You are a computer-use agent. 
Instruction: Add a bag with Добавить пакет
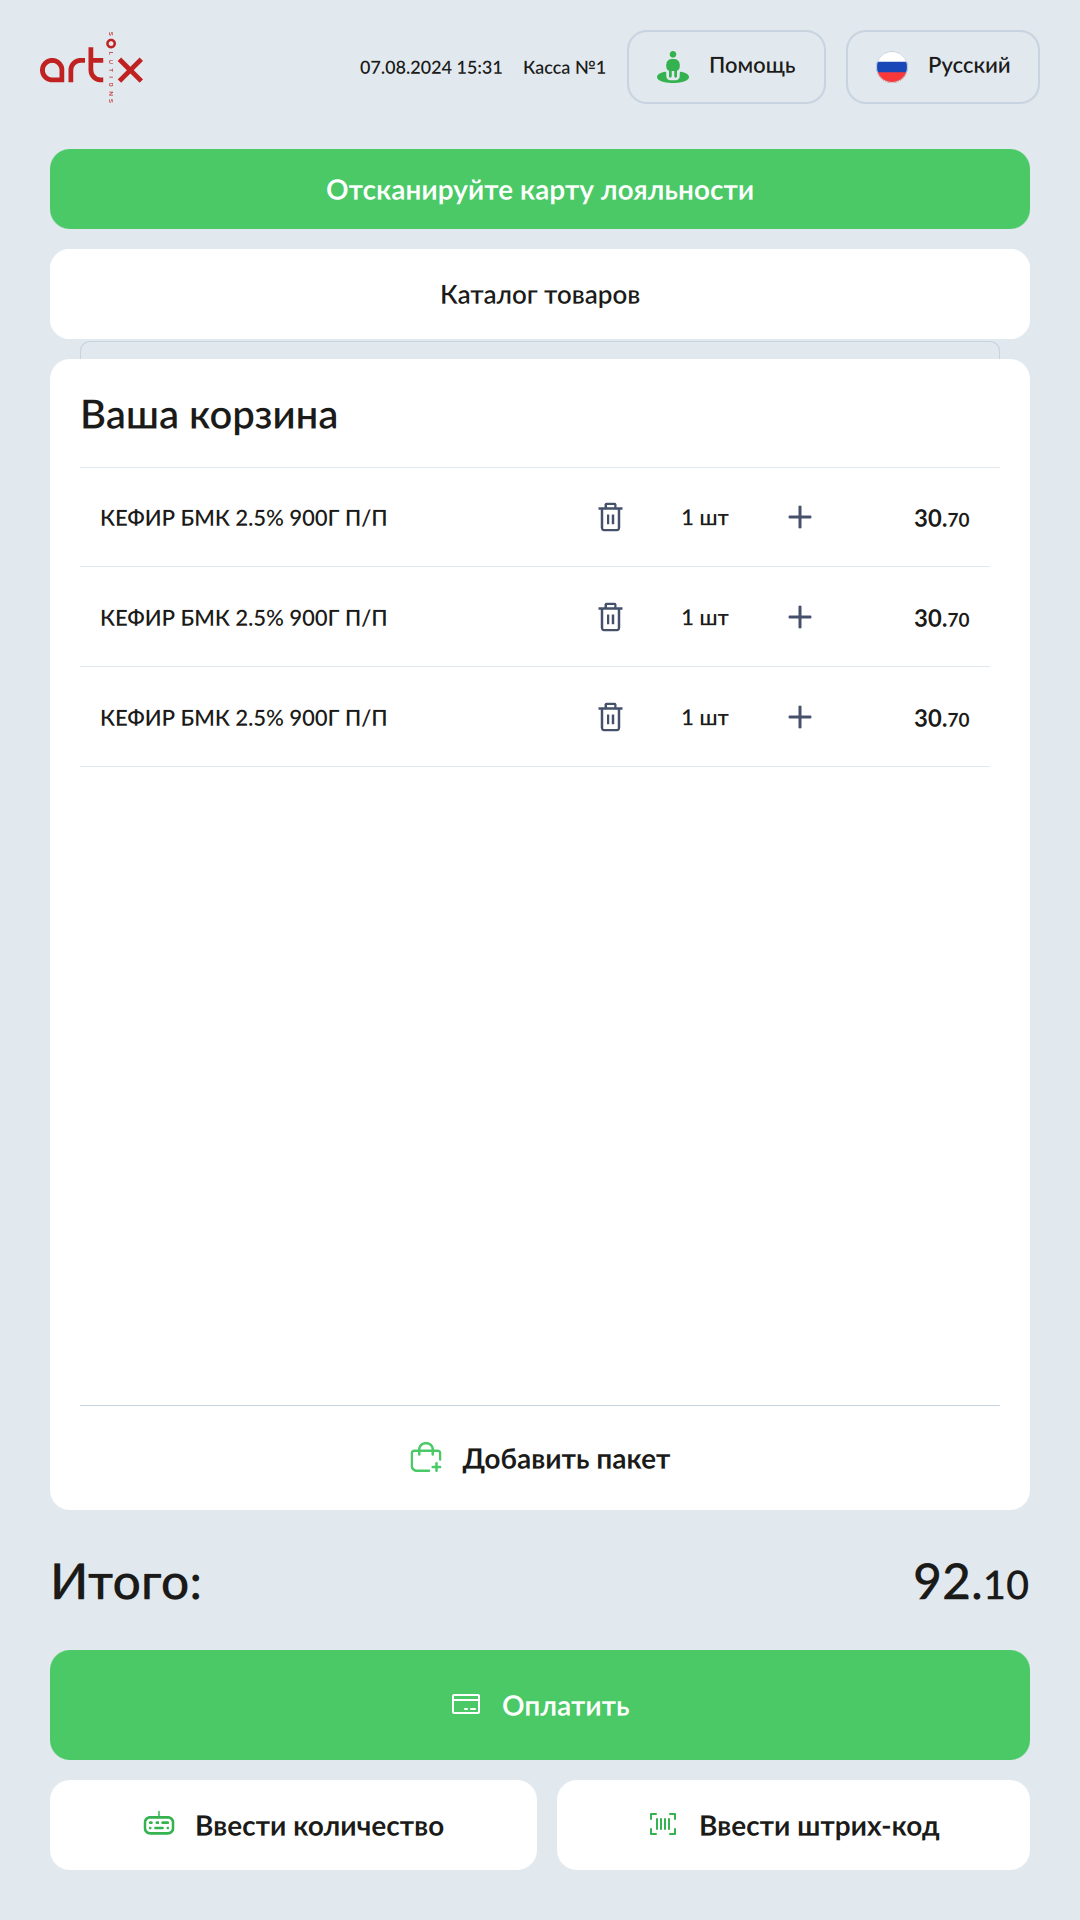[x=540, y=1459]
